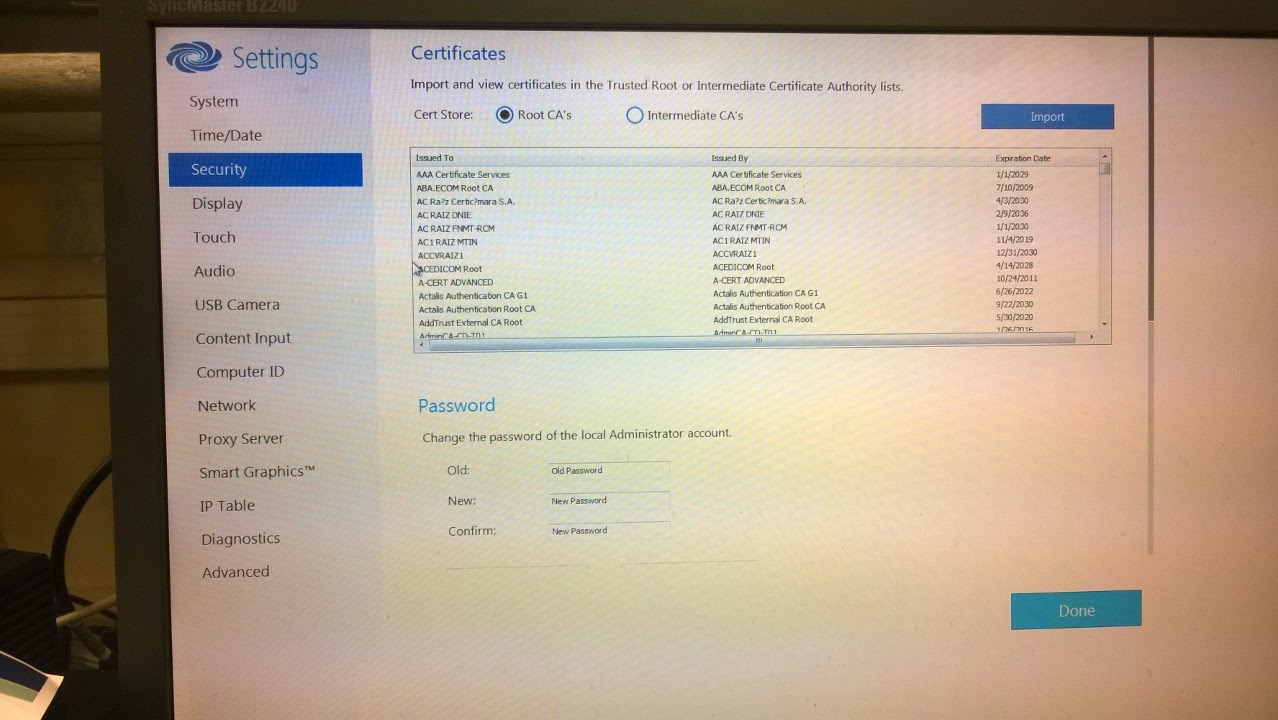Open Advanced settings
The width and height of the screenshot is (1278, 720).
(x=235, y=572)
